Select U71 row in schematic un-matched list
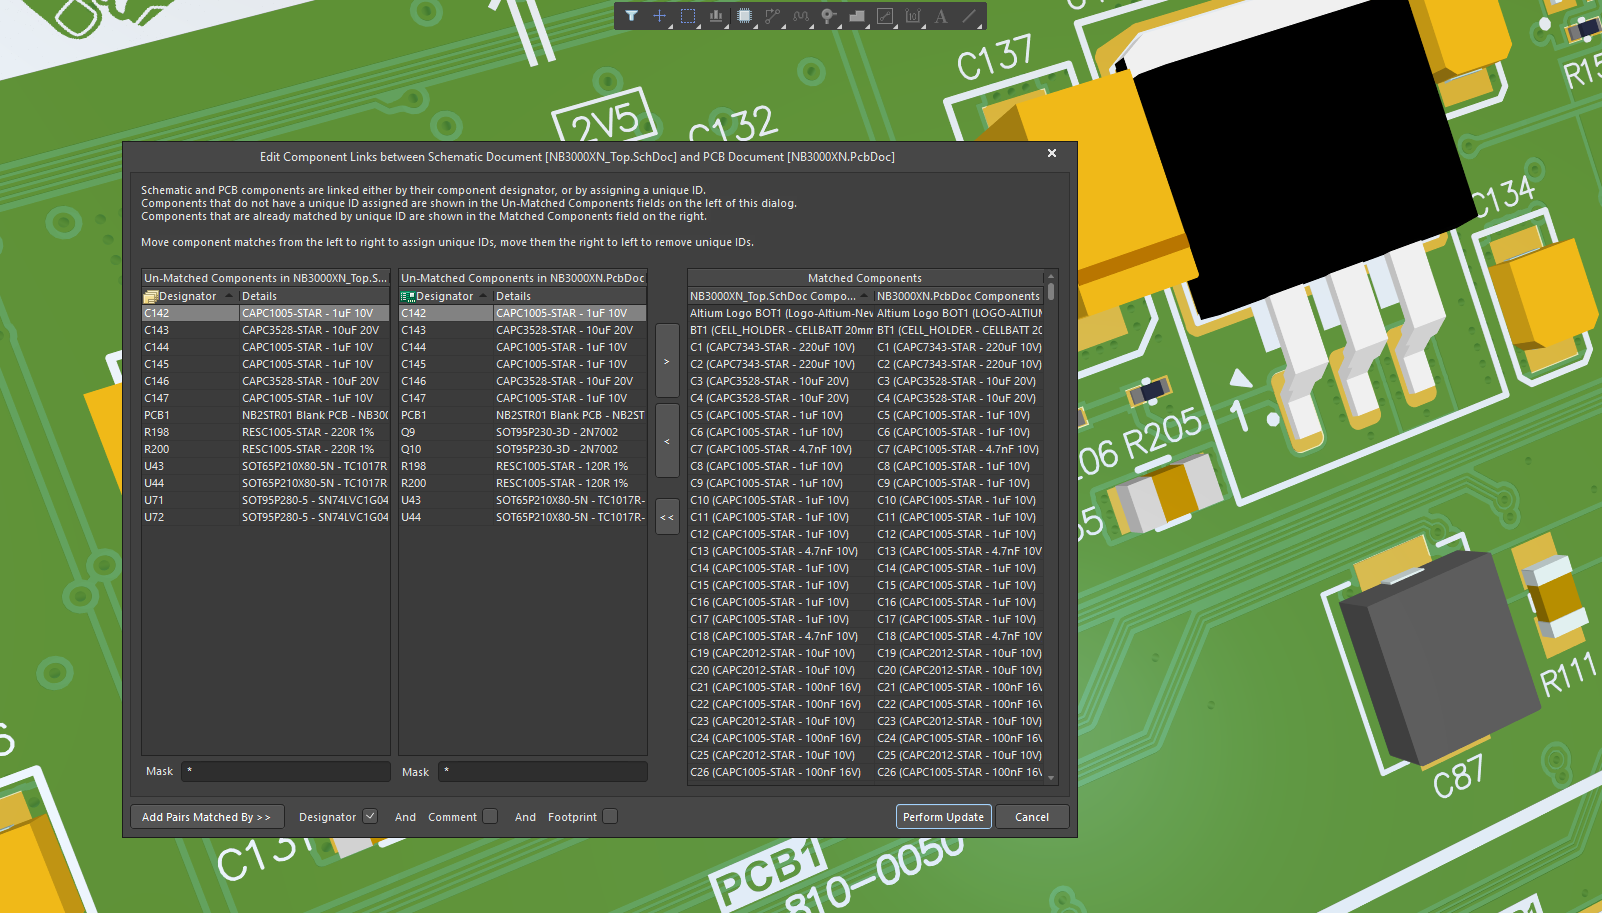 tap(266, 500)
